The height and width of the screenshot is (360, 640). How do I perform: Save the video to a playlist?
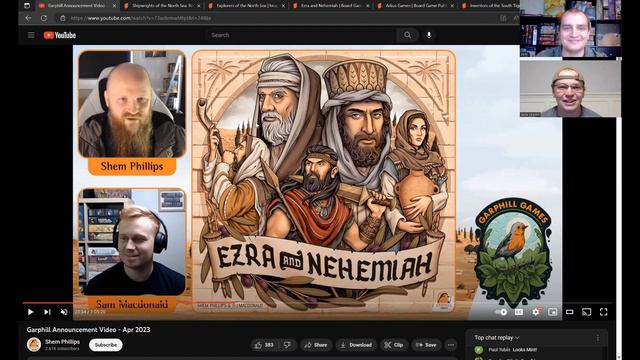426,345
